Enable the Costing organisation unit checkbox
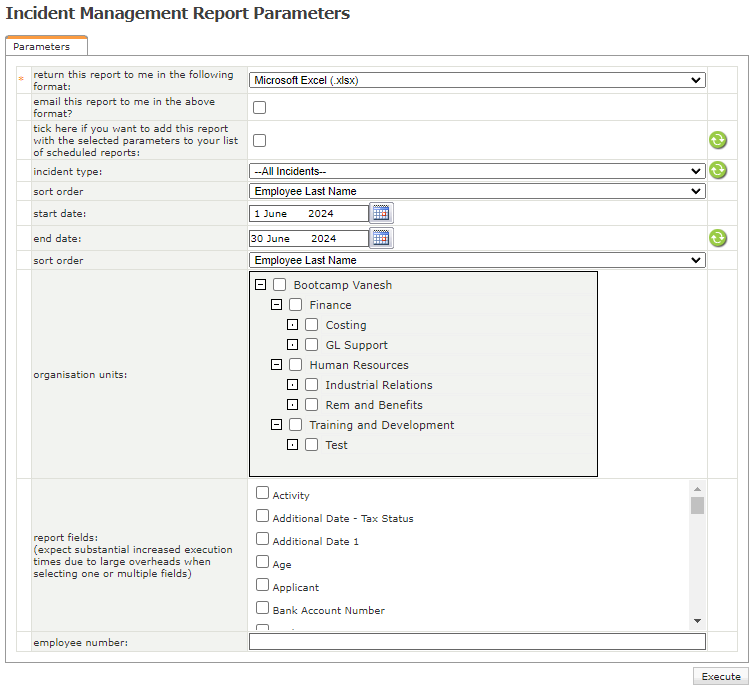Screen dimensions: 753x690 point(312,325)
